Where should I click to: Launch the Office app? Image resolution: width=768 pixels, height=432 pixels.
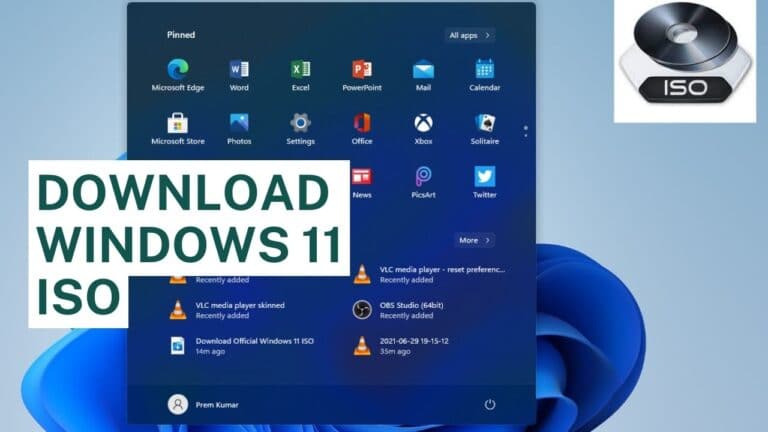pyautogui.click(x=362, y=128)
